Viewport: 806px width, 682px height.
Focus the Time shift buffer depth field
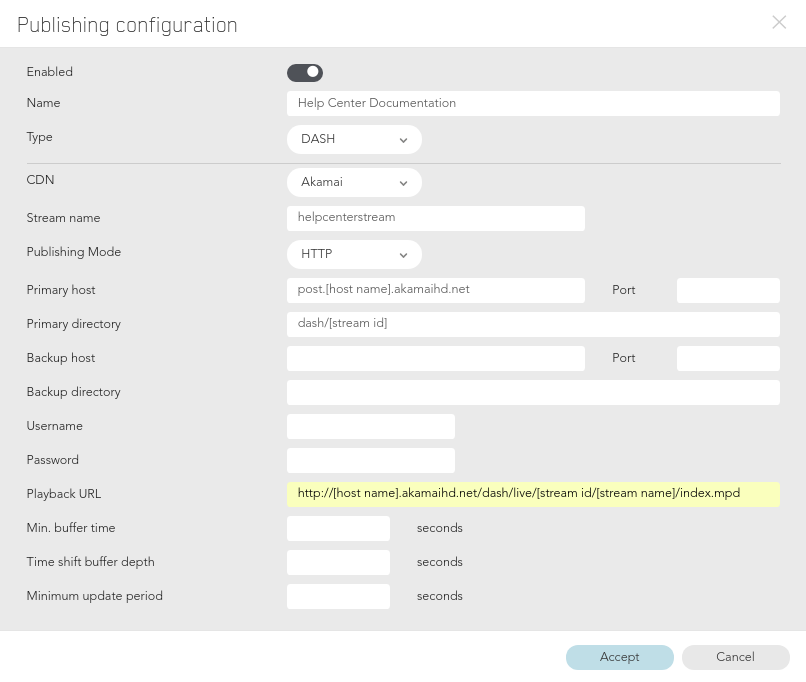pos(338,562)
